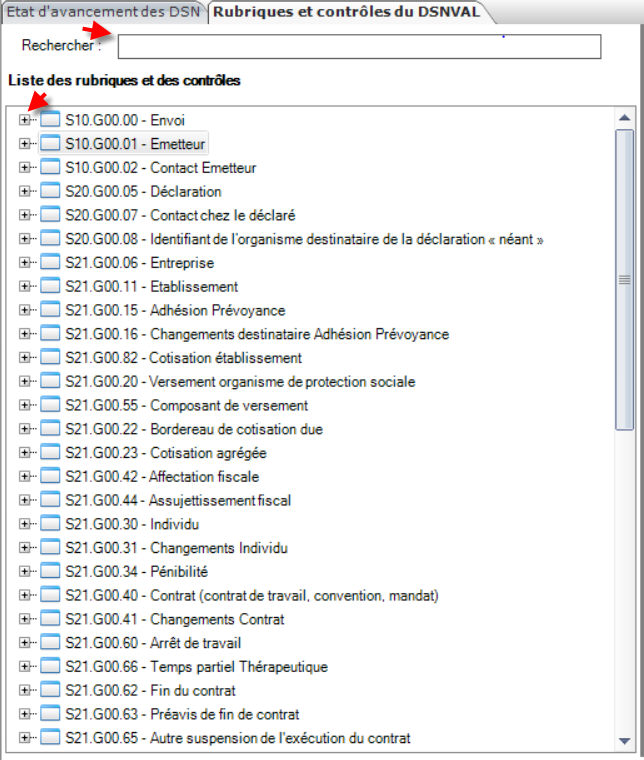Click the folder icon of S21.G00.16 row

pos(50,332)
